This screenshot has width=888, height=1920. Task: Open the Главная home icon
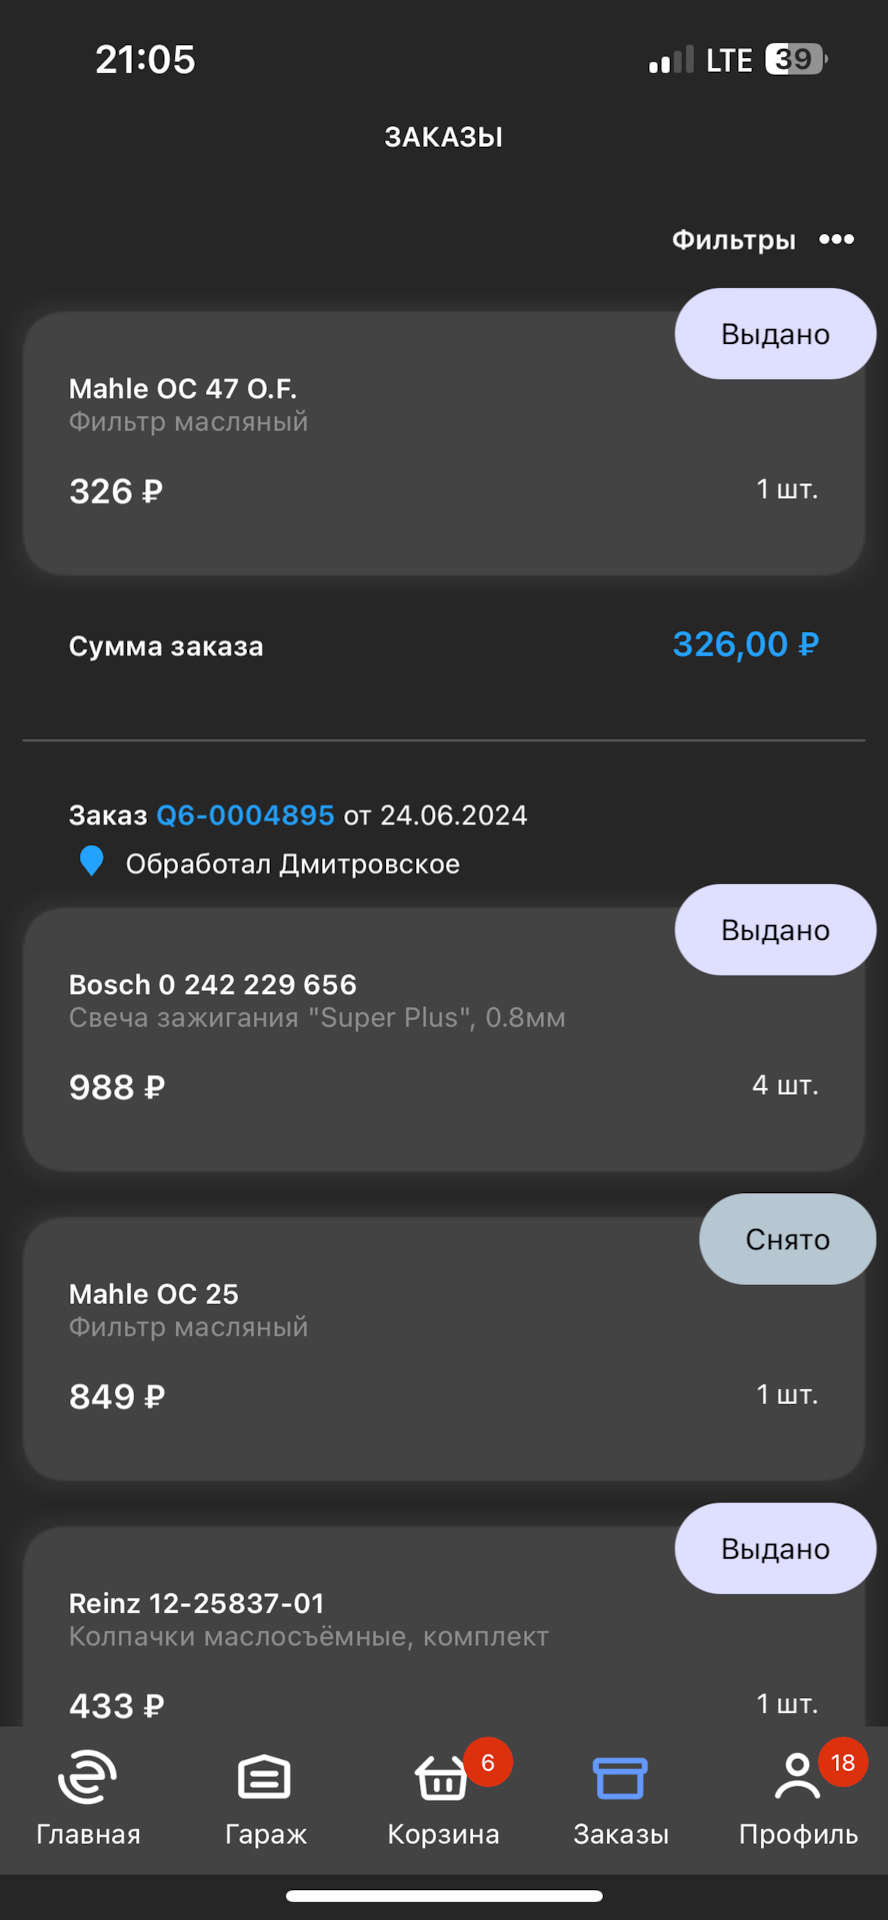point(88,1778)
